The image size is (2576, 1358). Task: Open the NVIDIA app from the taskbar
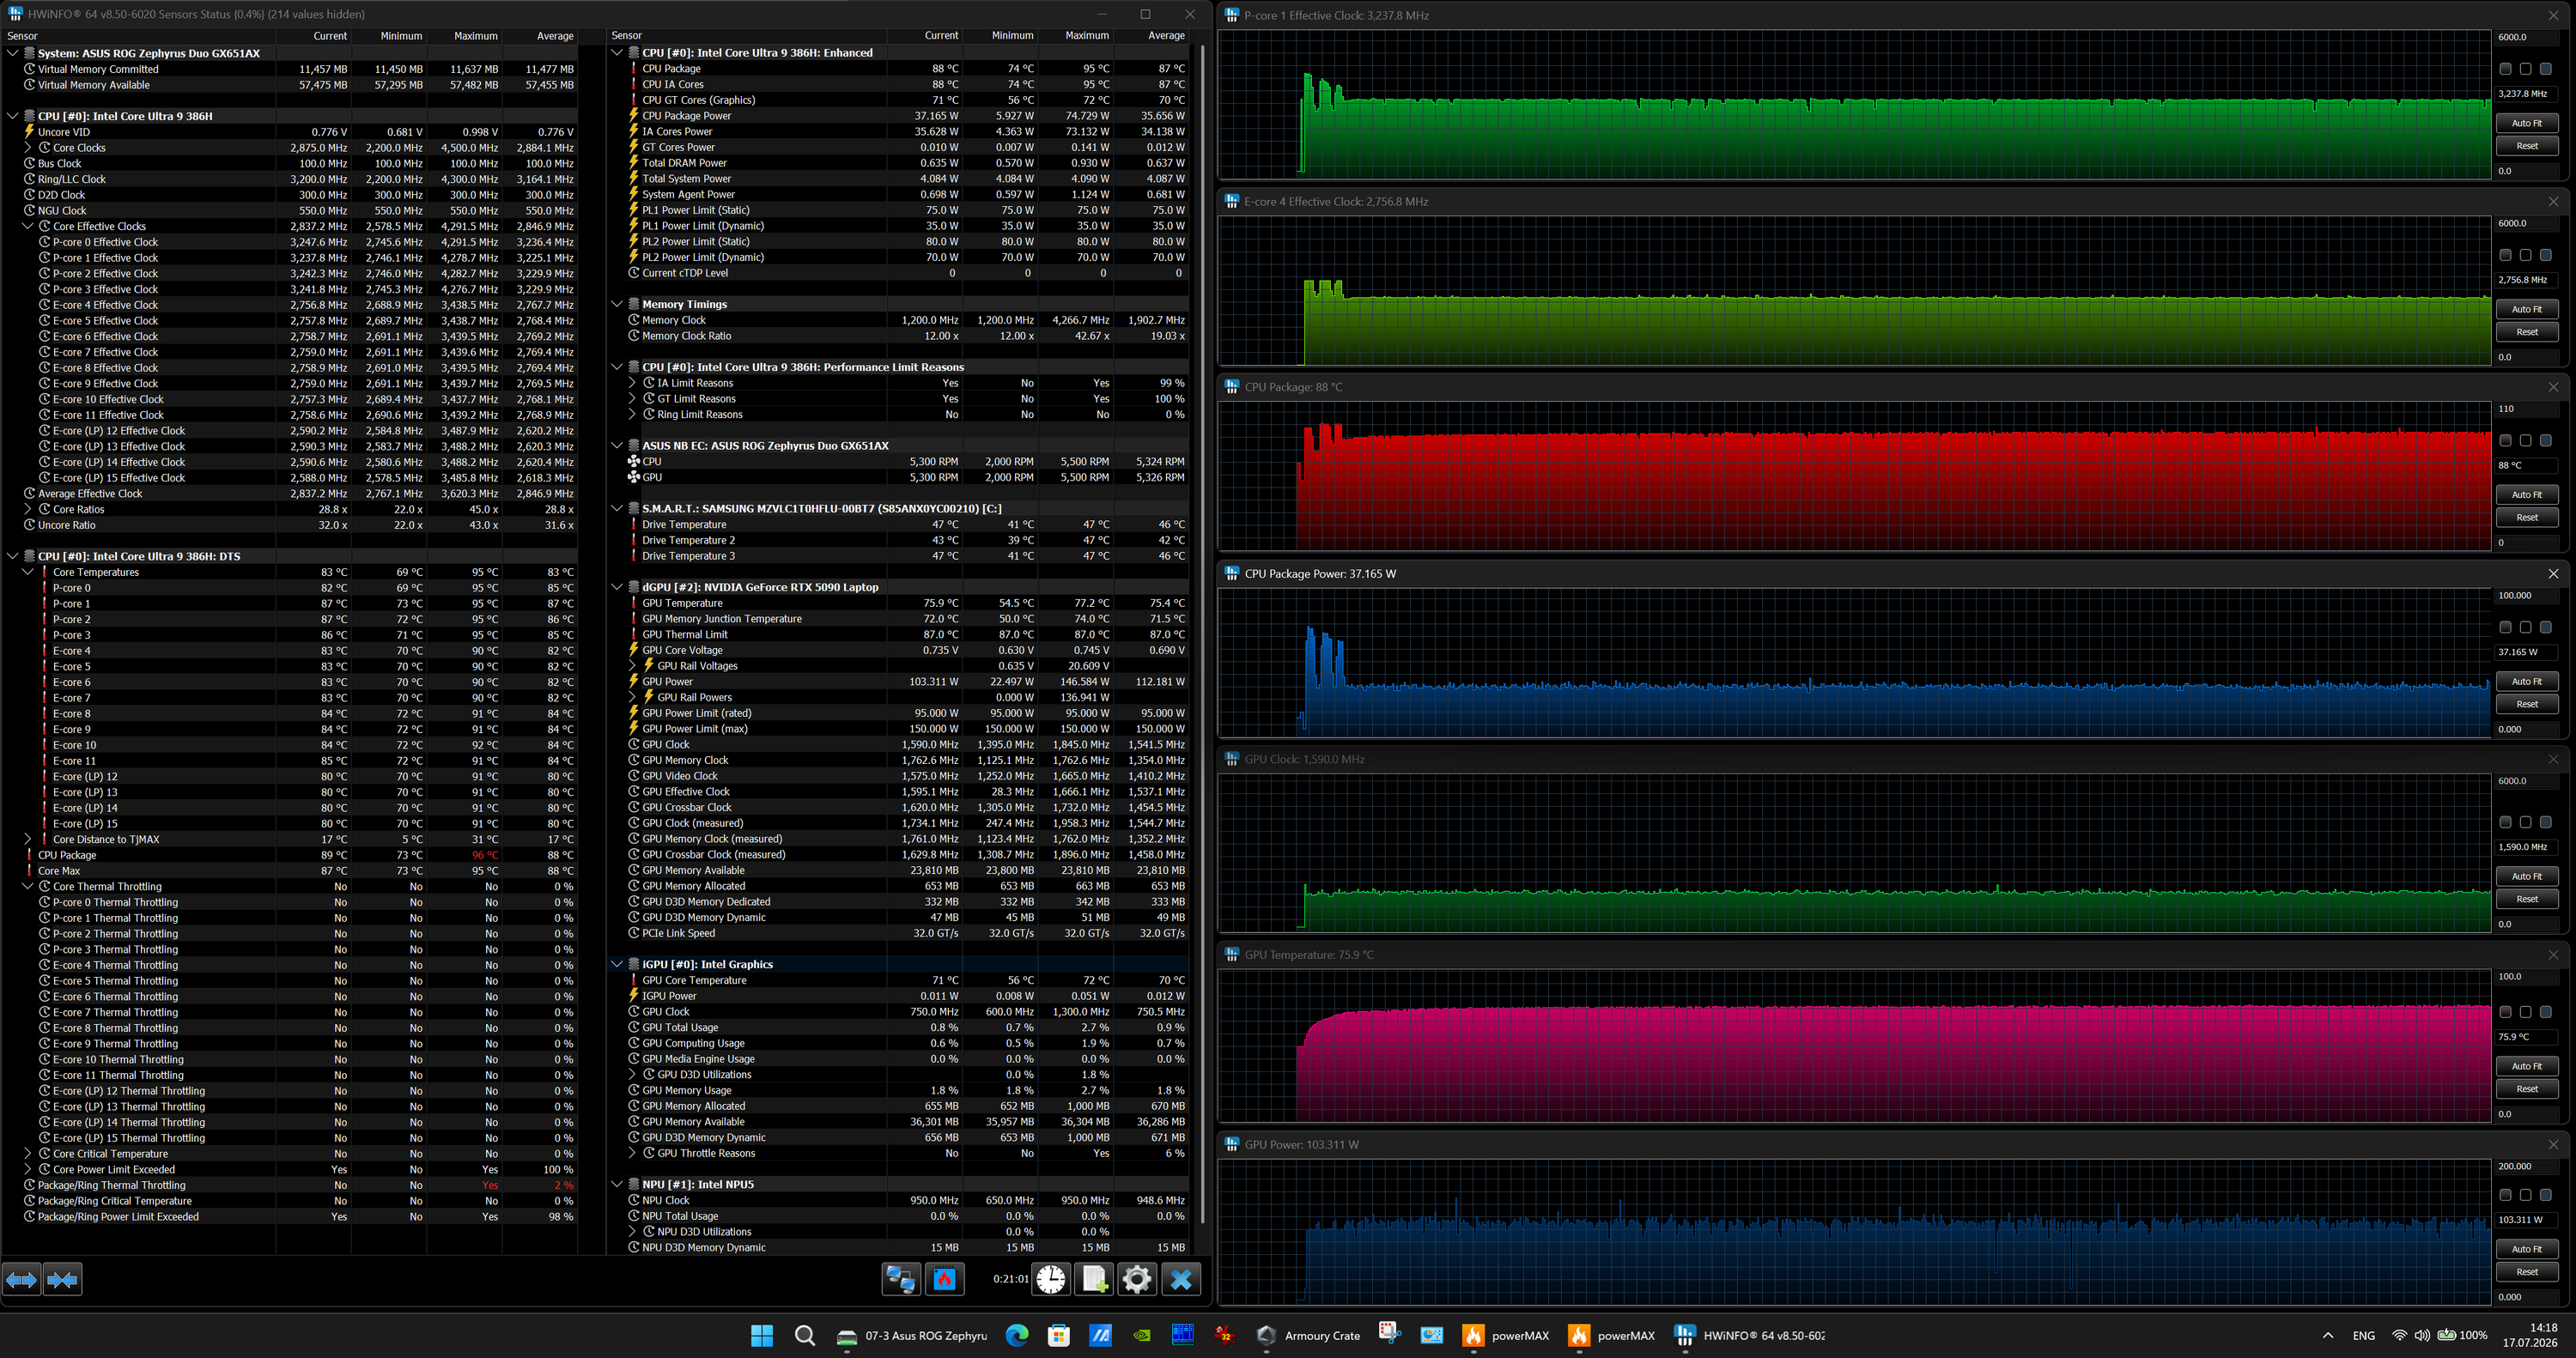tap(1141, 1335)
